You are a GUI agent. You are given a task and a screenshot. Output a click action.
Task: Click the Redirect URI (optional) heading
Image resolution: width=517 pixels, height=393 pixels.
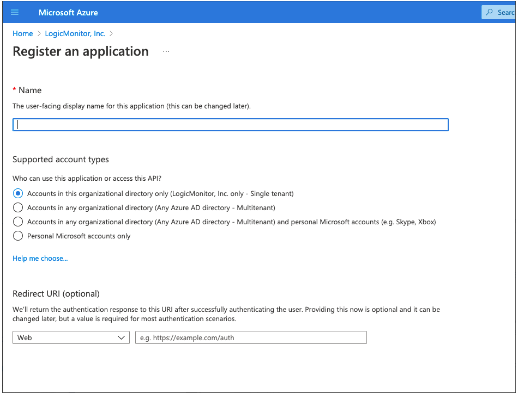tap(56, 294)
